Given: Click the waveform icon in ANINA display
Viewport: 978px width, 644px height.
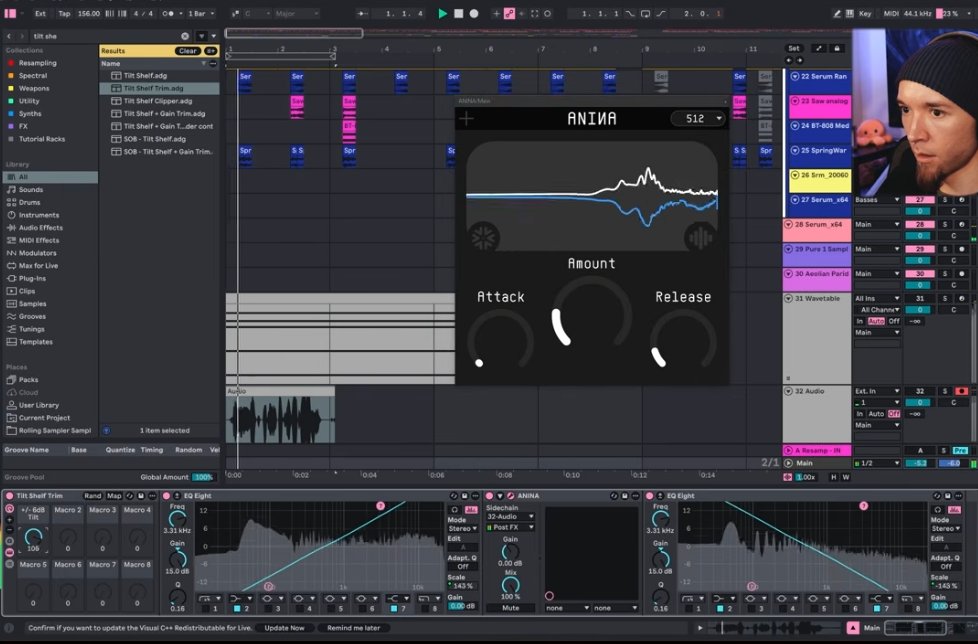Looking at the screenshot, I should pos(700,238).
